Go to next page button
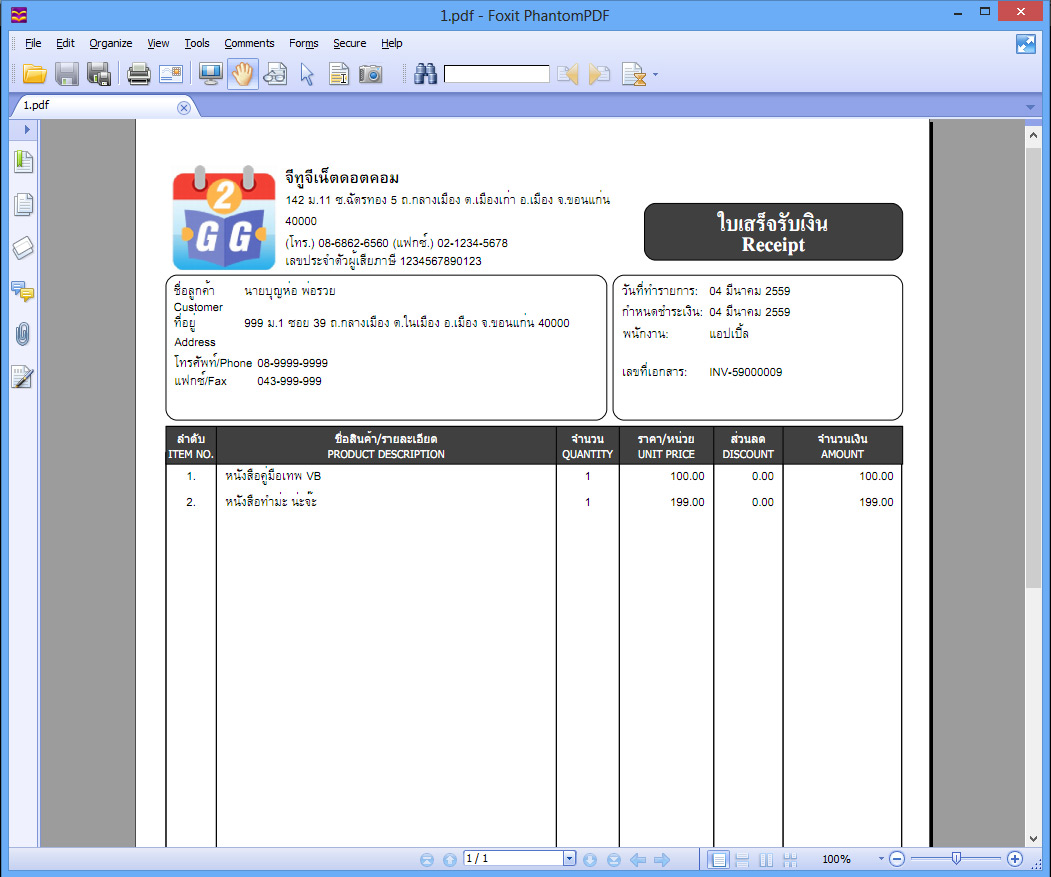The height and width of the screenshot is (877, 1051). point(590,860)
